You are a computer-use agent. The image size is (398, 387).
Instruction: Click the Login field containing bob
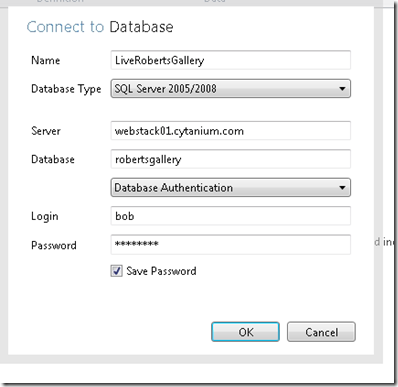[230, 216]
